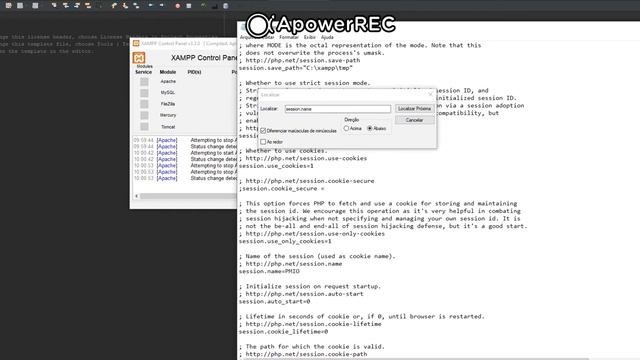Viewport: 640px width, 360px height.
Task: Click the Whether to use strict session mode line
Action: pyautogui.click(x=304, y=83)
